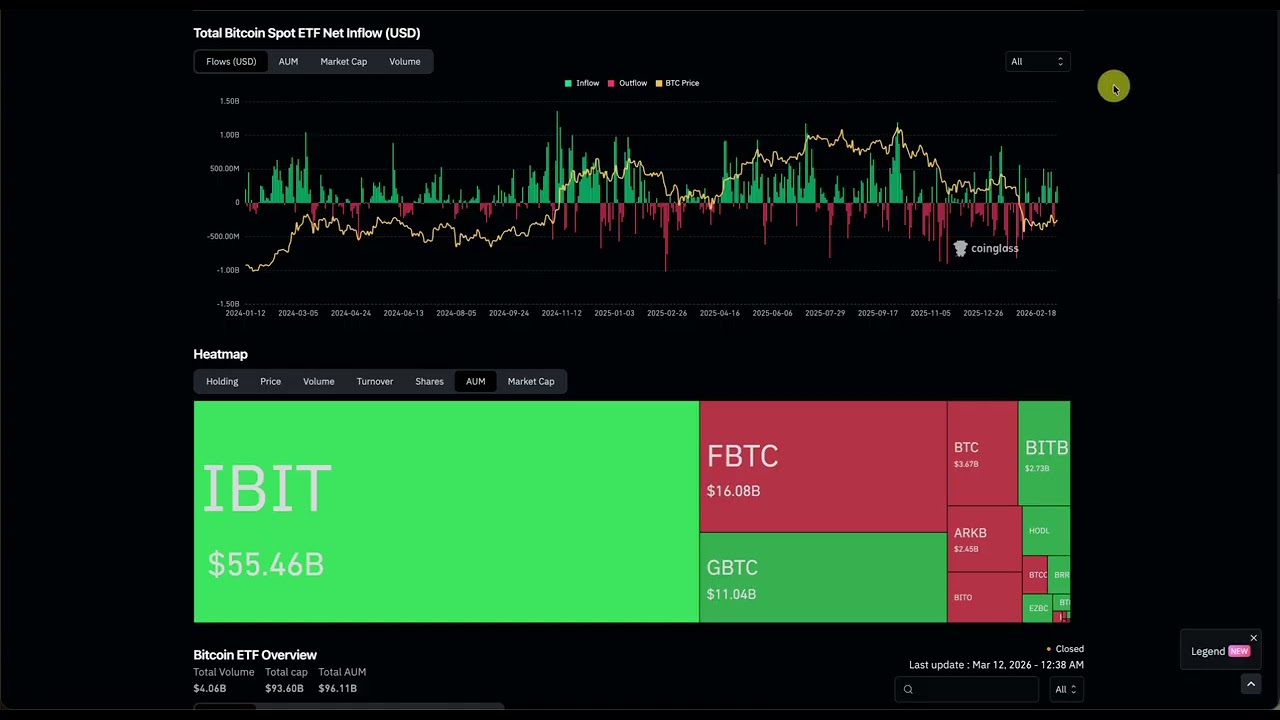Click the BTC $3.67B heatmap tile
The width and height of the screenshot is (1280, 720).
[982, 454]
